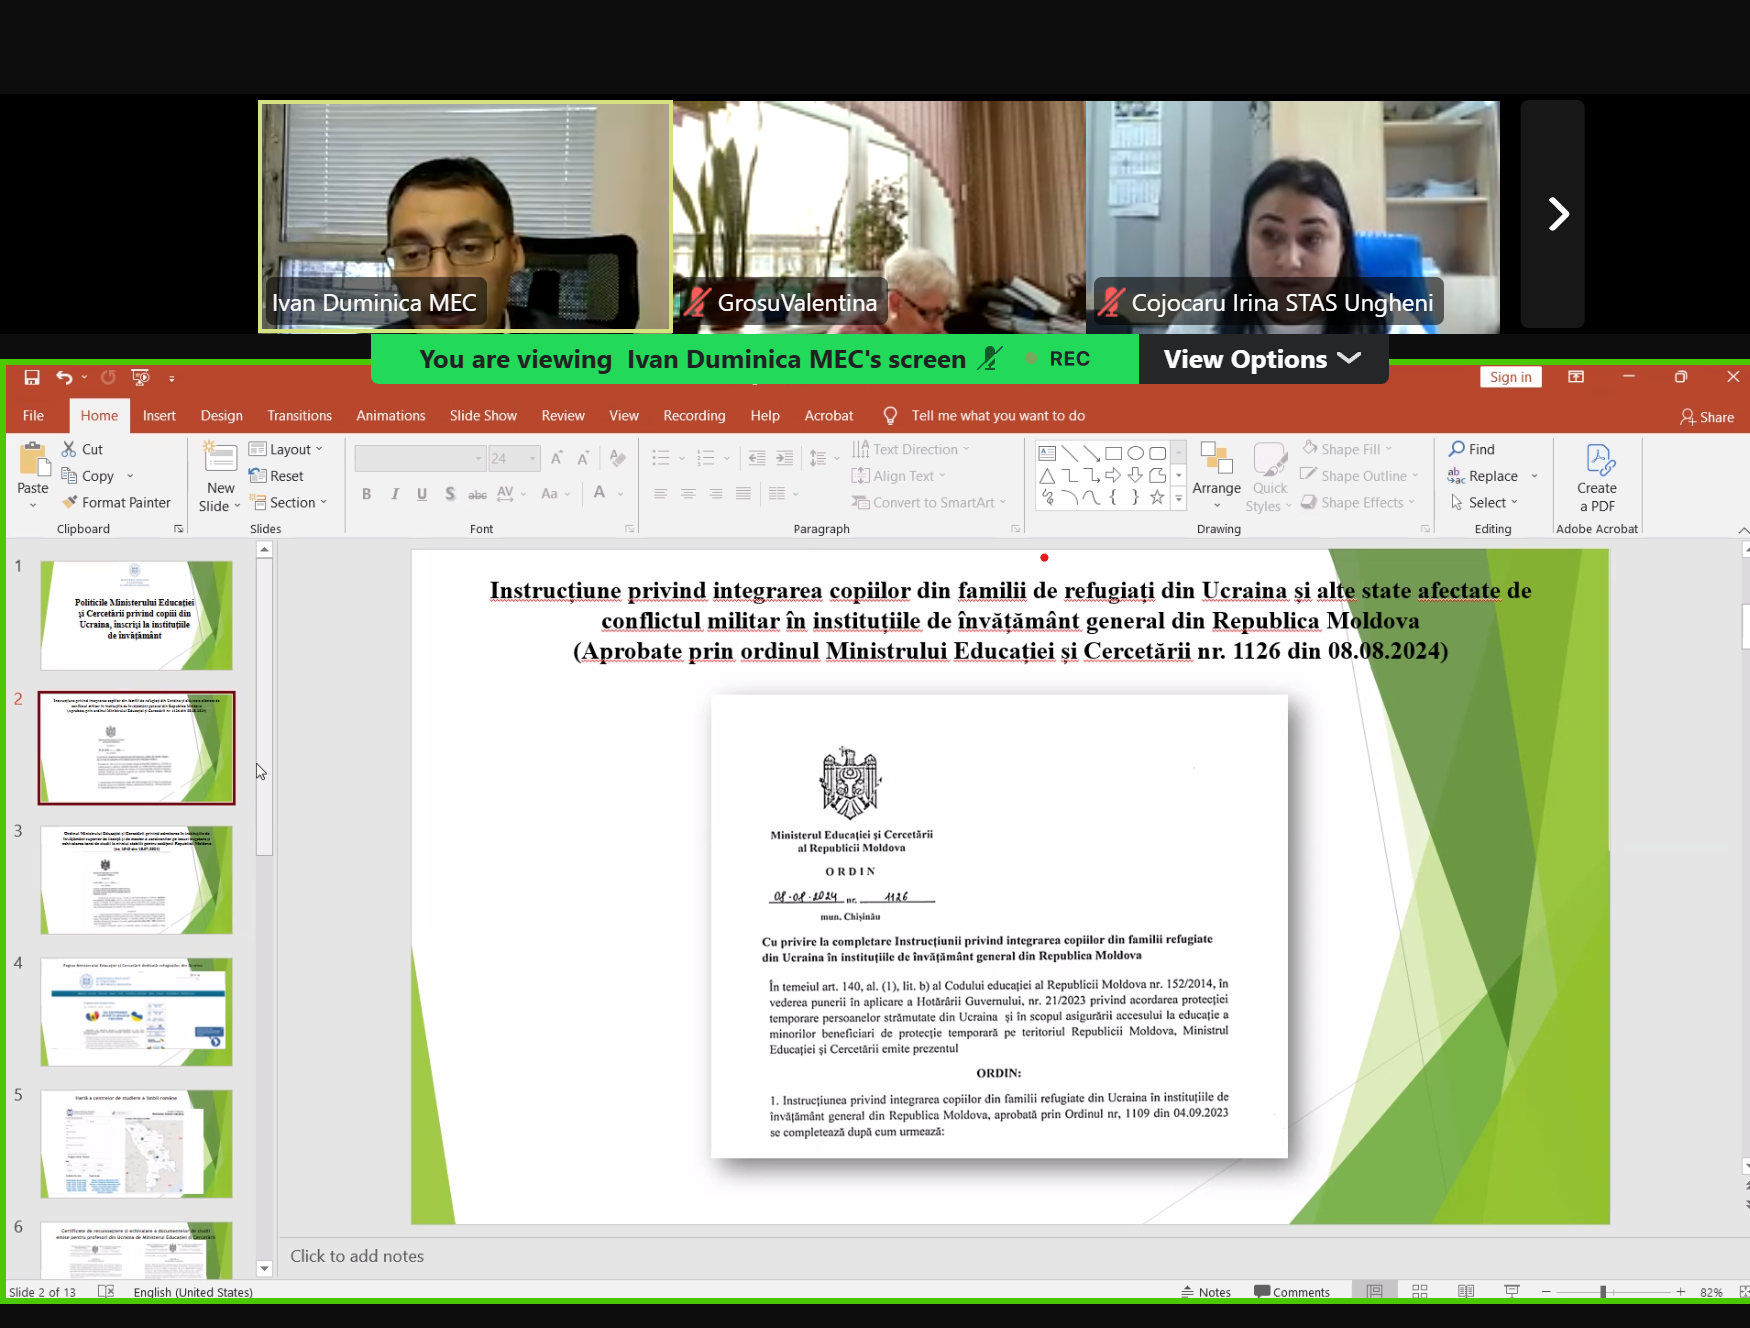The height and width of the screenshot is (1328, 1750).
Task: Open the View Options dropdown
Action: pos(1262,359)
